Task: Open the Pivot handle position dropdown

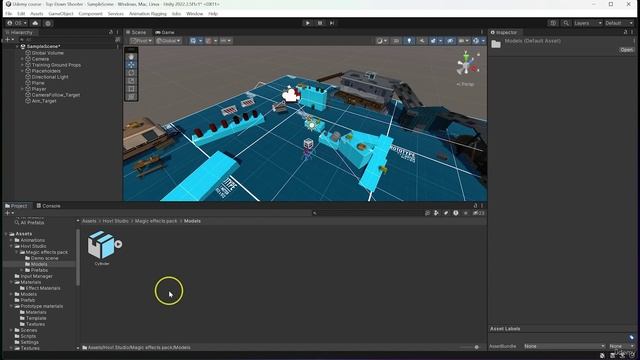Action: pos(141,41)
